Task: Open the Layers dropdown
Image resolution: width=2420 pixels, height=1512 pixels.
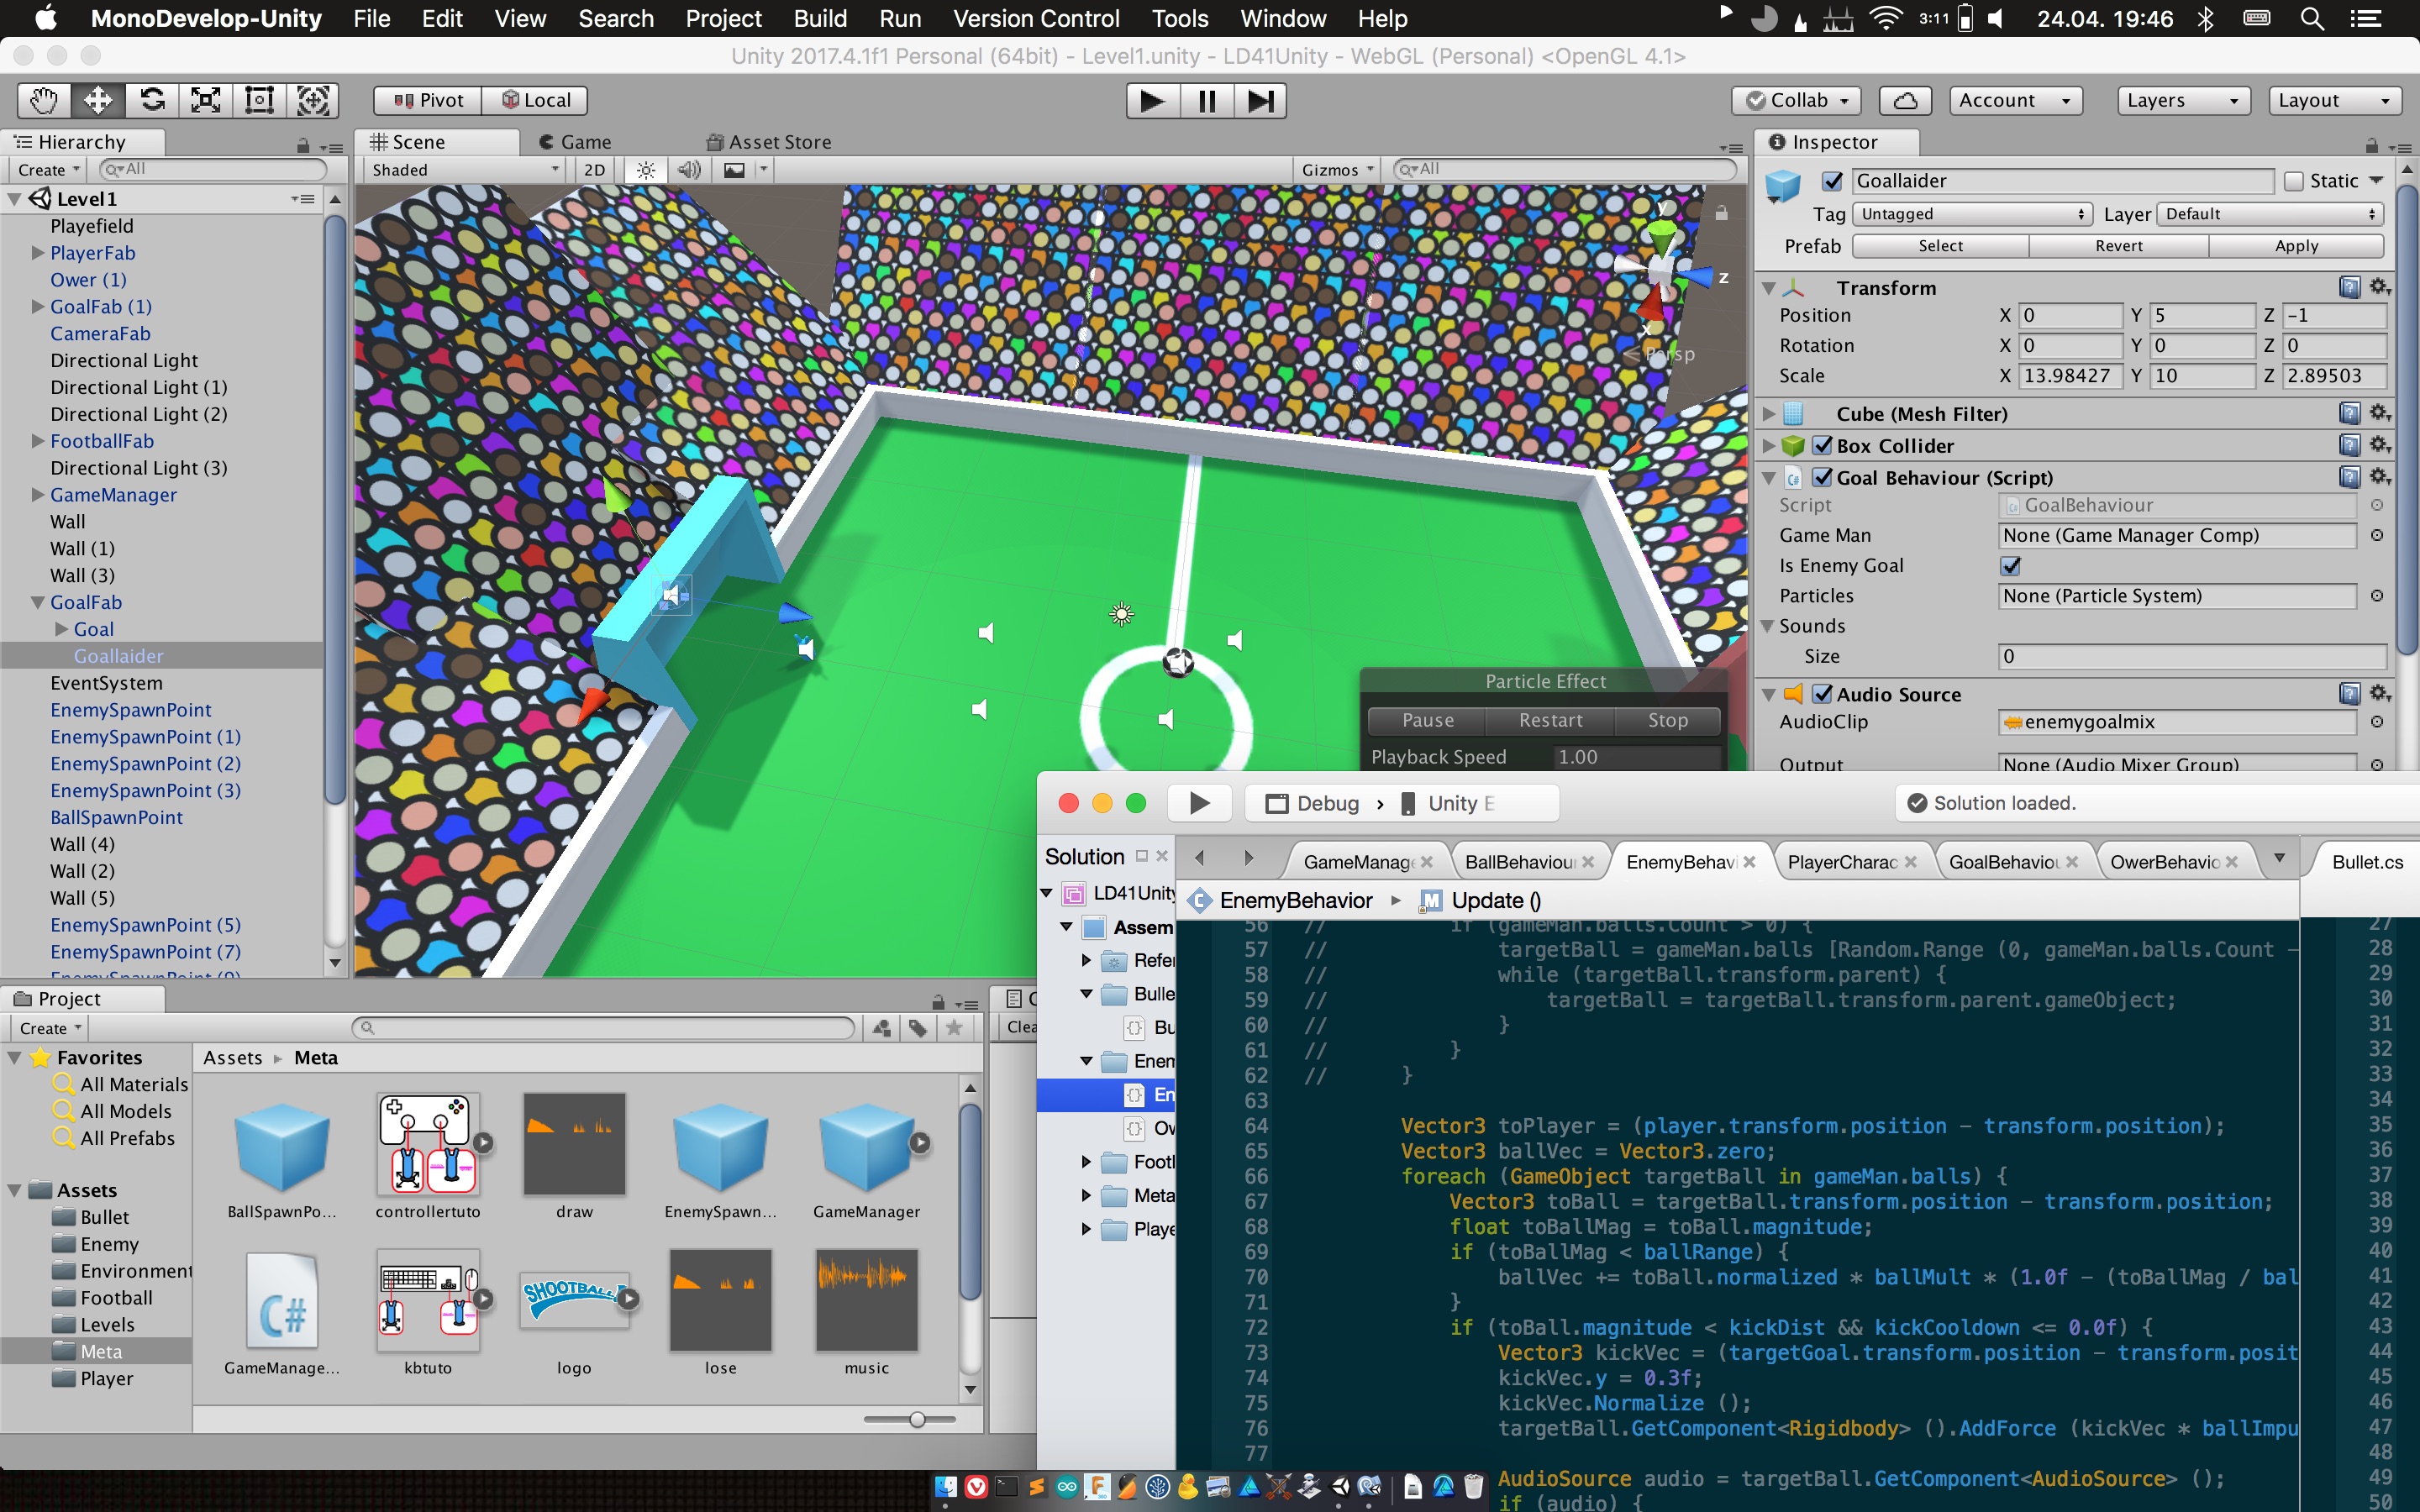Action: [x=2182, y=100]
